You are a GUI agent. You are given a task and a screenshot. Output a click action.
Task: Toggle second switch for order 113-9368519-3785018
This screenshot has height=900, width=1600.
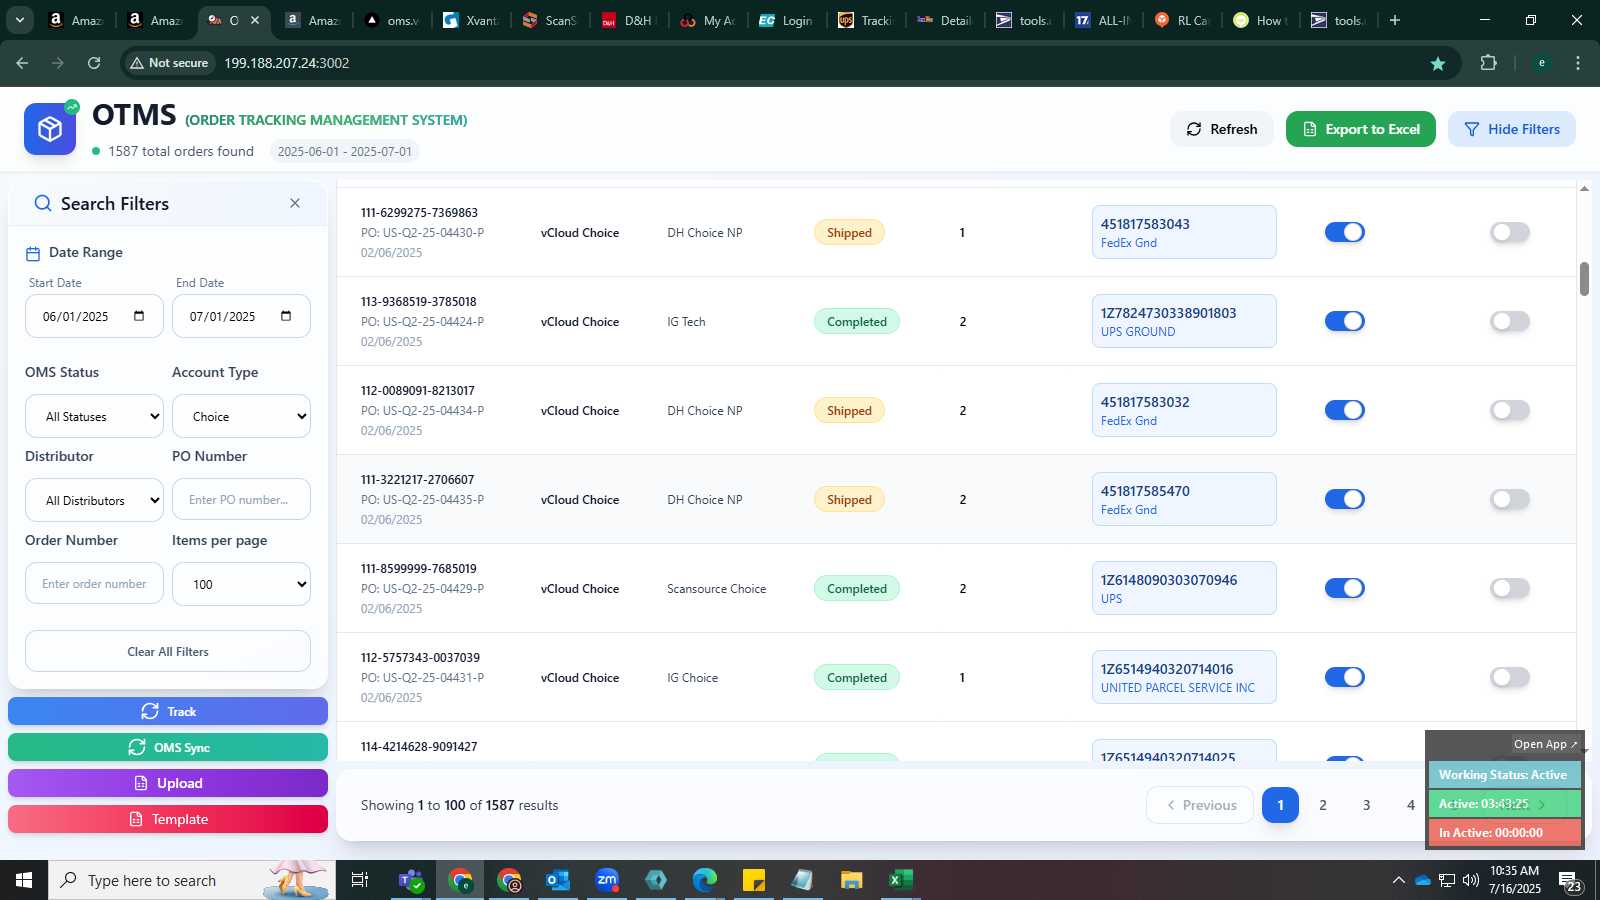[1510, 321]
